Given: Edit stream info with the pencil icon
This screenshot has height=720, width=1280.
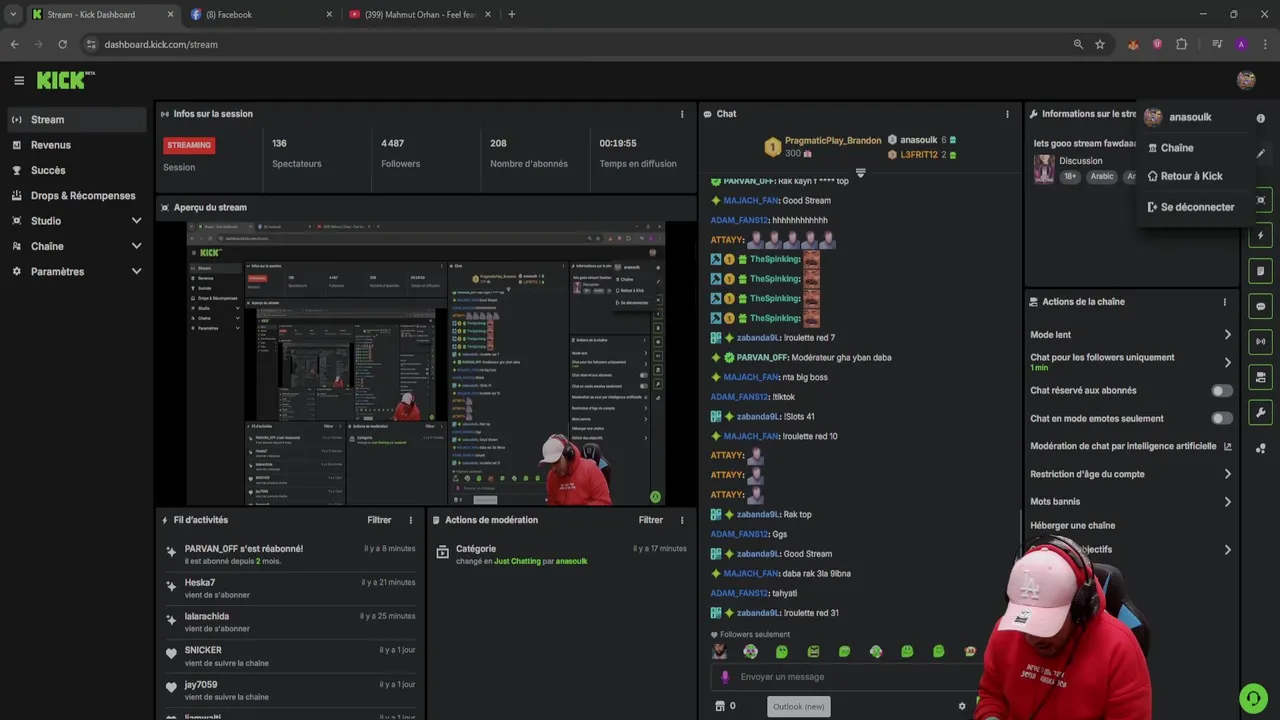Looking at the screenshot, I should pos(1260,154).
